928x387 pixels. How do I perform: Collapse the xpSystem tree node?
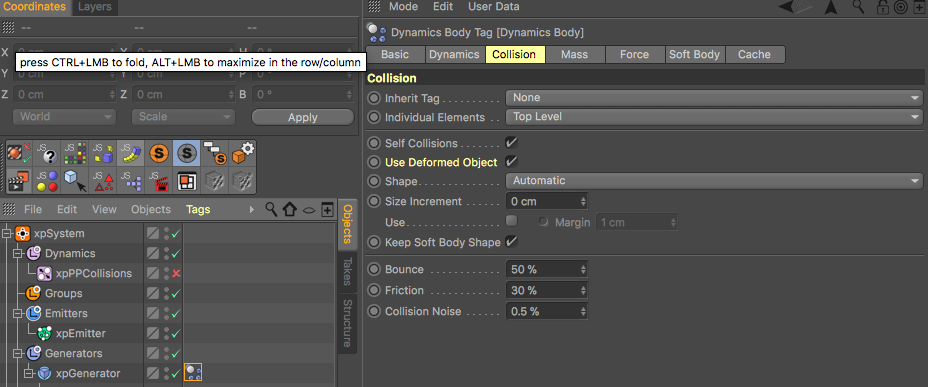pyautogui.click(x=7, y=233)
